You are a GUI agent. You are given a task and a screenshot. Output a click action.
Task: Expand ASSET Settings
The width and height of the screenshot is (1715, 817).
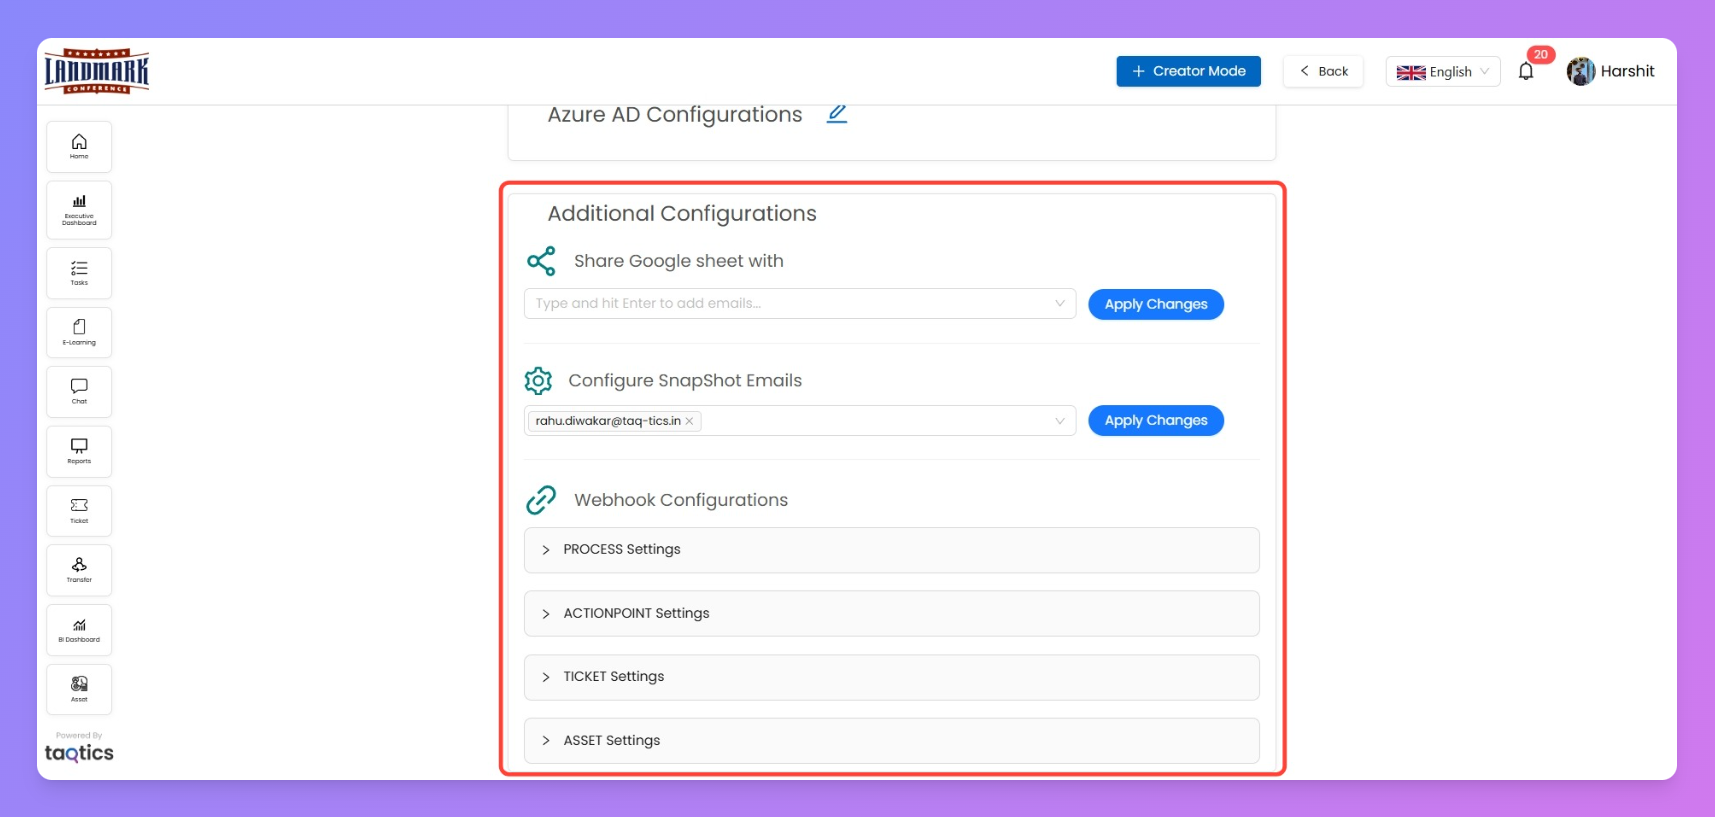pyautogui.click(x=891, y=741)
